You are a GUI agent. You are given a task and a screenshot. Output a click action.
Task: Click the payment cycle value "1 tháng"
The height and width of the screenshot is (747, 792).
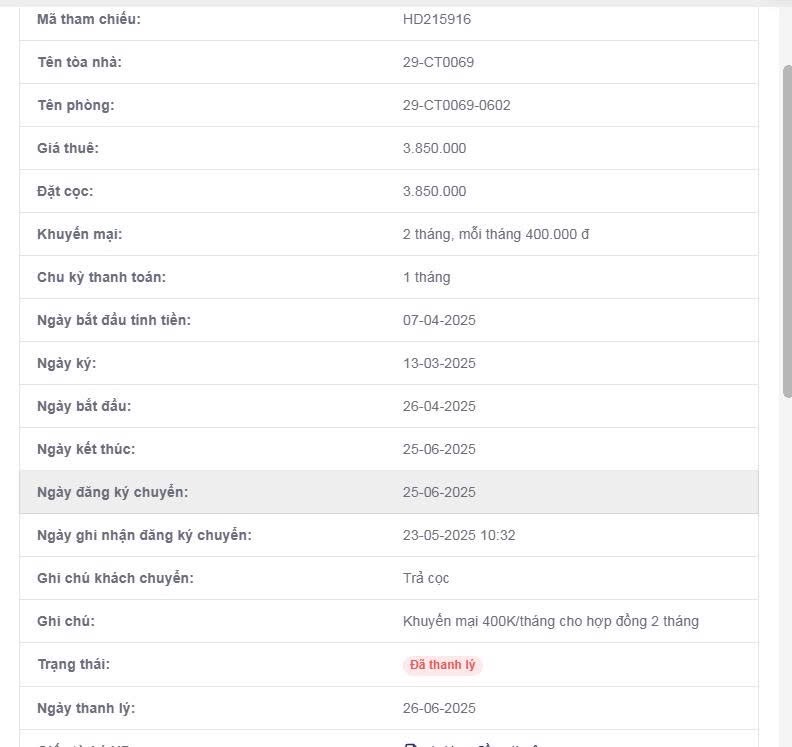click(x=426, y=277)
